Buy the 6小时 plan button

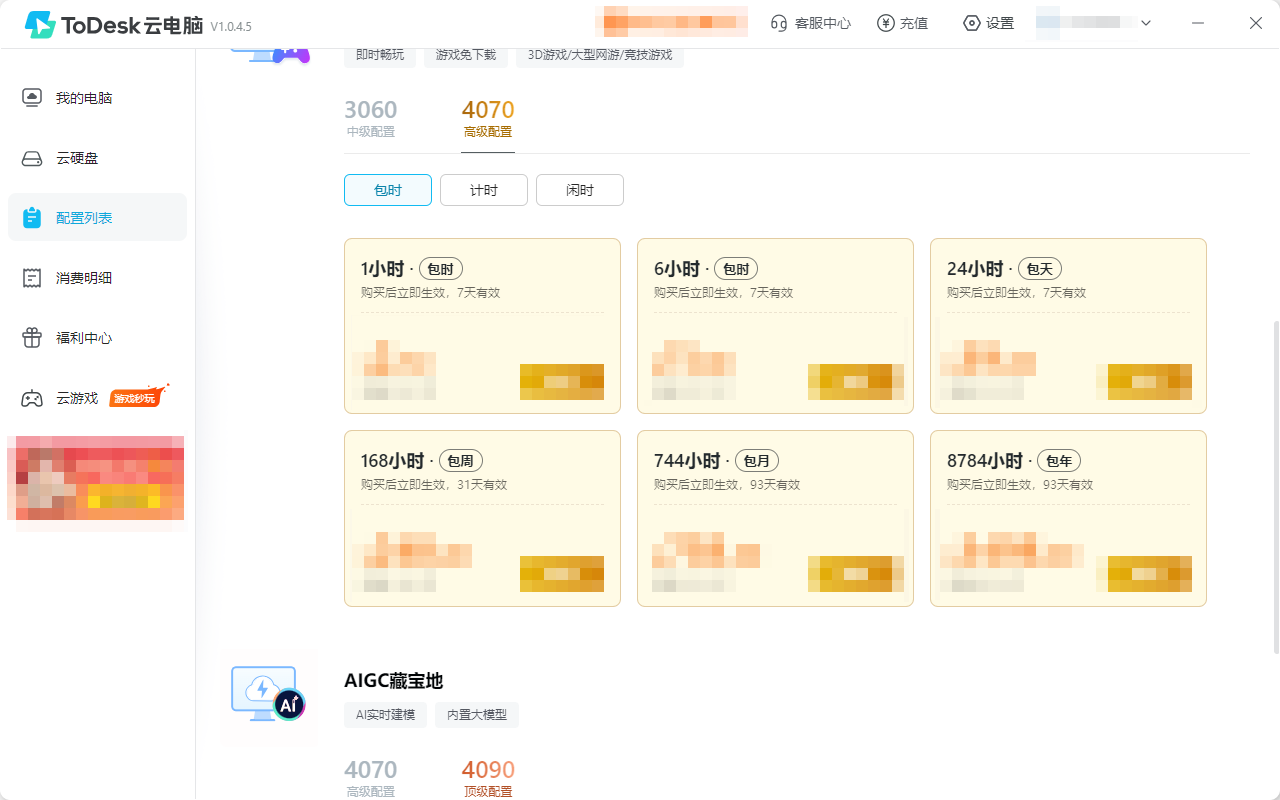pyautogui.click(x=855, y=382)
